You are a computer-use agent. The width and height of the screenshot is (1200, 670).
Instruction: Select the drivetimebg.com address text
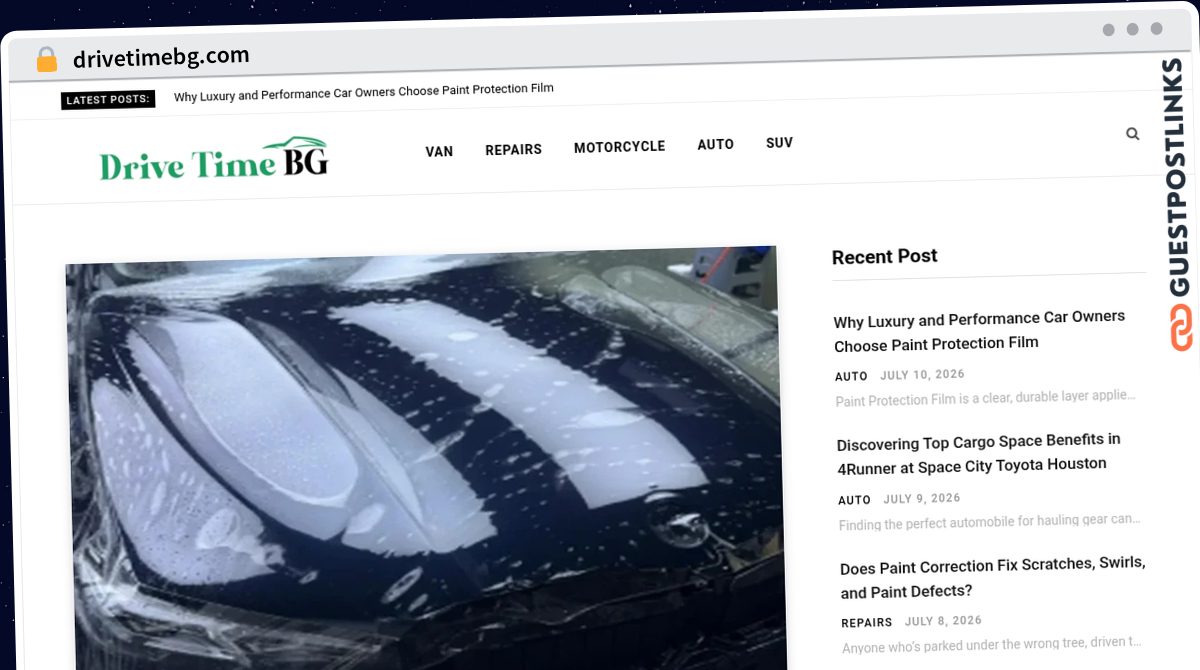tap(161, 57)
